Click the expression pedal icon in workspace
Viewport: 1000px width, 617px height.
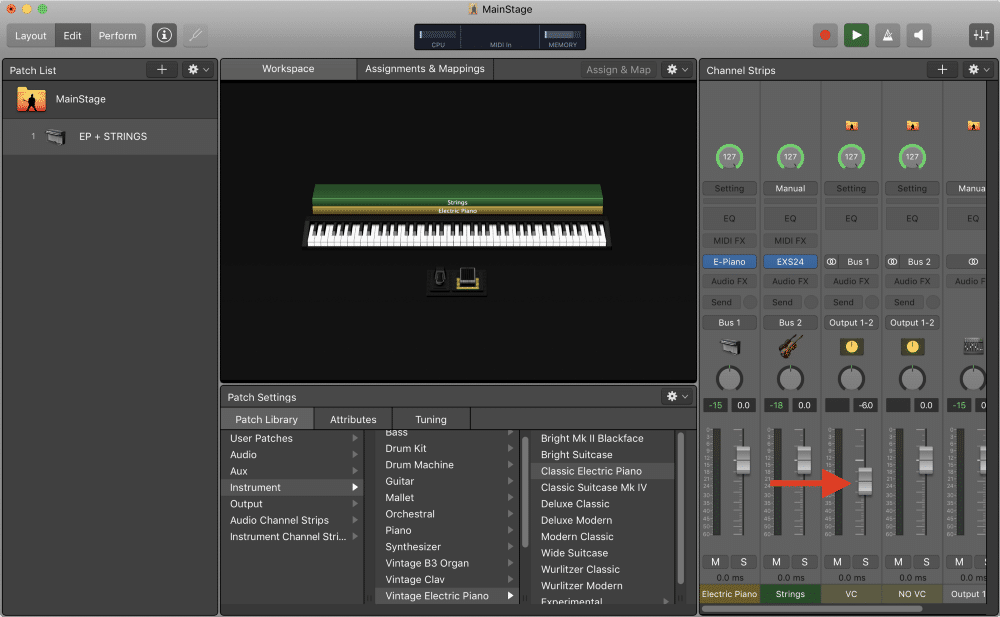click(x=467, y=279)
